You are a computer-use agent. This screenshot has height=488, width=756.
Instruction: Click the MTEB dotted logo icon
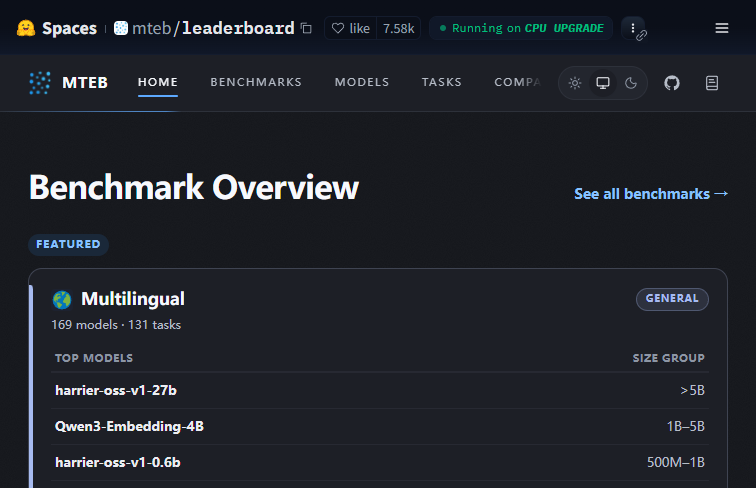[40, 83]
